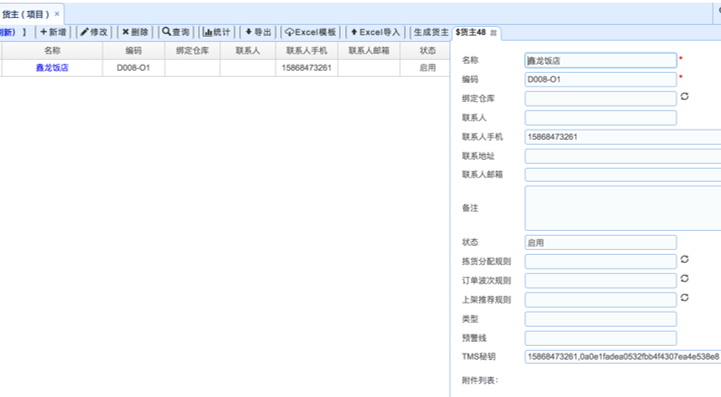
Task: Click the refresh icon beside 拣货分配规则 field
Action: pyautogui.click(x=684, y=259)
